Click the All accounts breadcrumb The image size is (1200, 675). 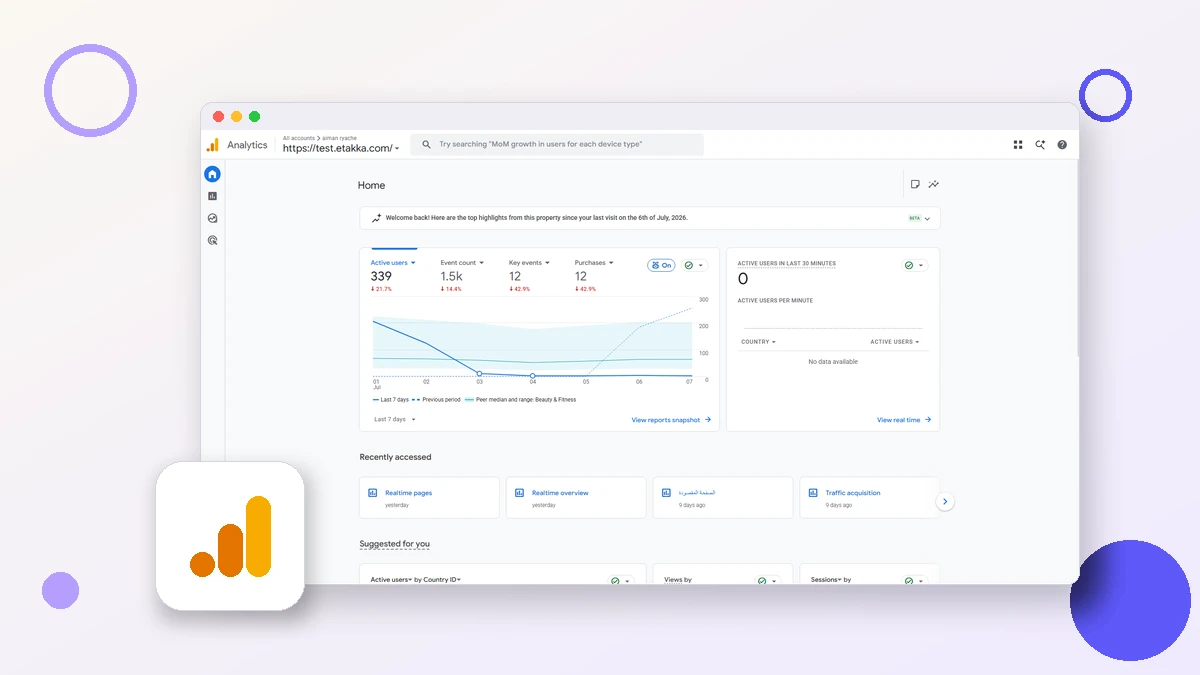299,138
